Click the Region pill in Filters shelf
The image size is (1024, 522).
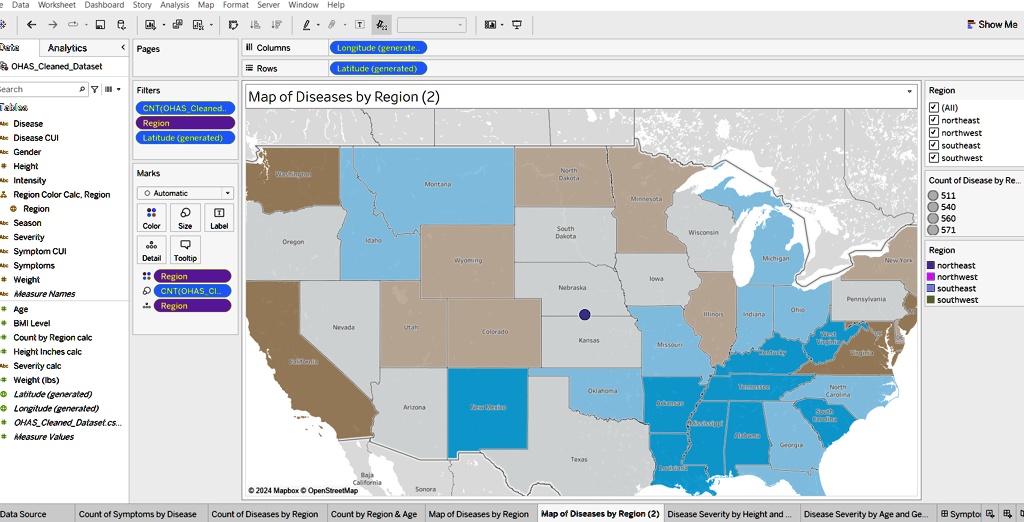(x=185, y=123)
